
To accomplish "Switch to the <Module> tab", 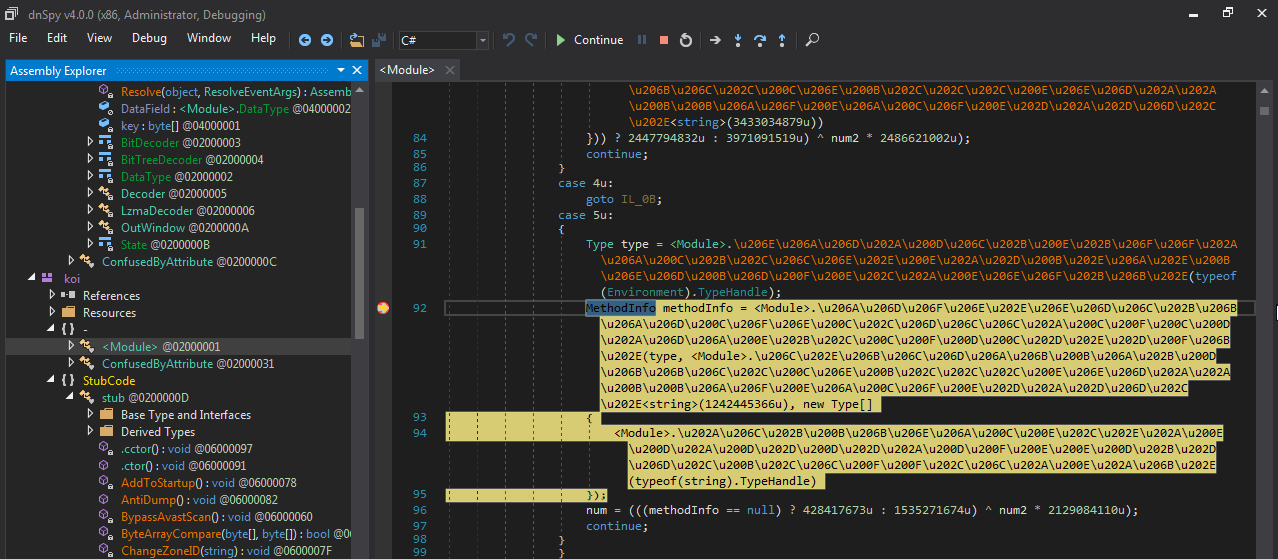I will coord(406,70).
